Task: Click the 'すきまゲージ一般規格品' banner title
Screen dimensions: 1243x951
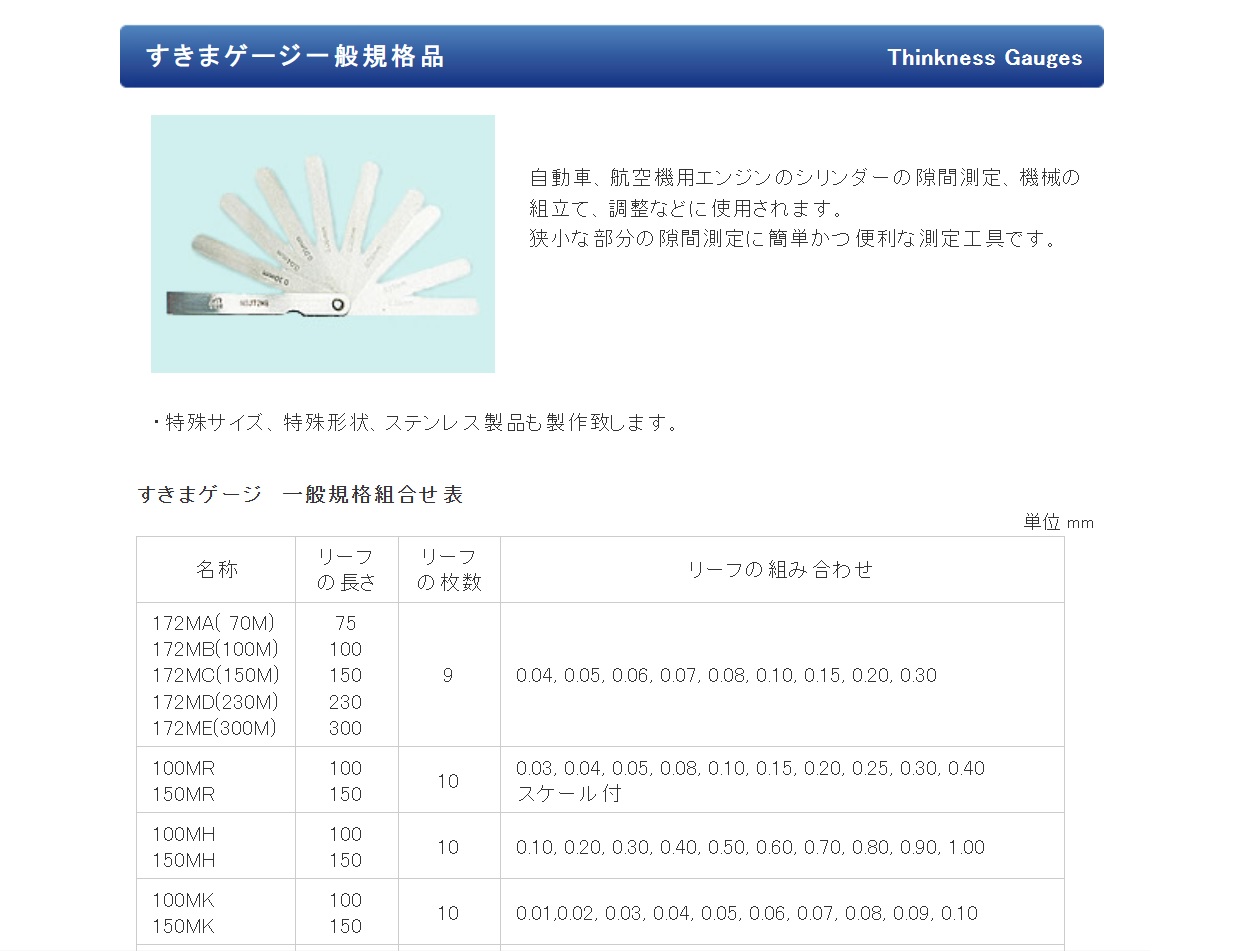Action: (x=295, y=56)
